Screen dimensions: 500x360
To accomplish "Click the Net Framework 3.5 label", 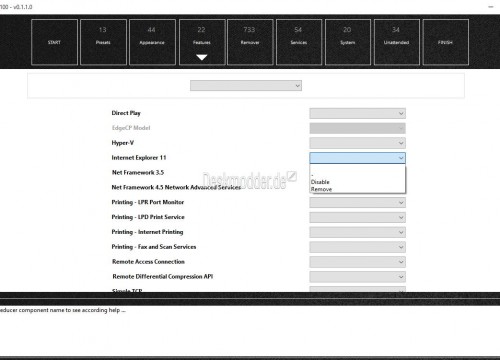I will tap(138, 172).
